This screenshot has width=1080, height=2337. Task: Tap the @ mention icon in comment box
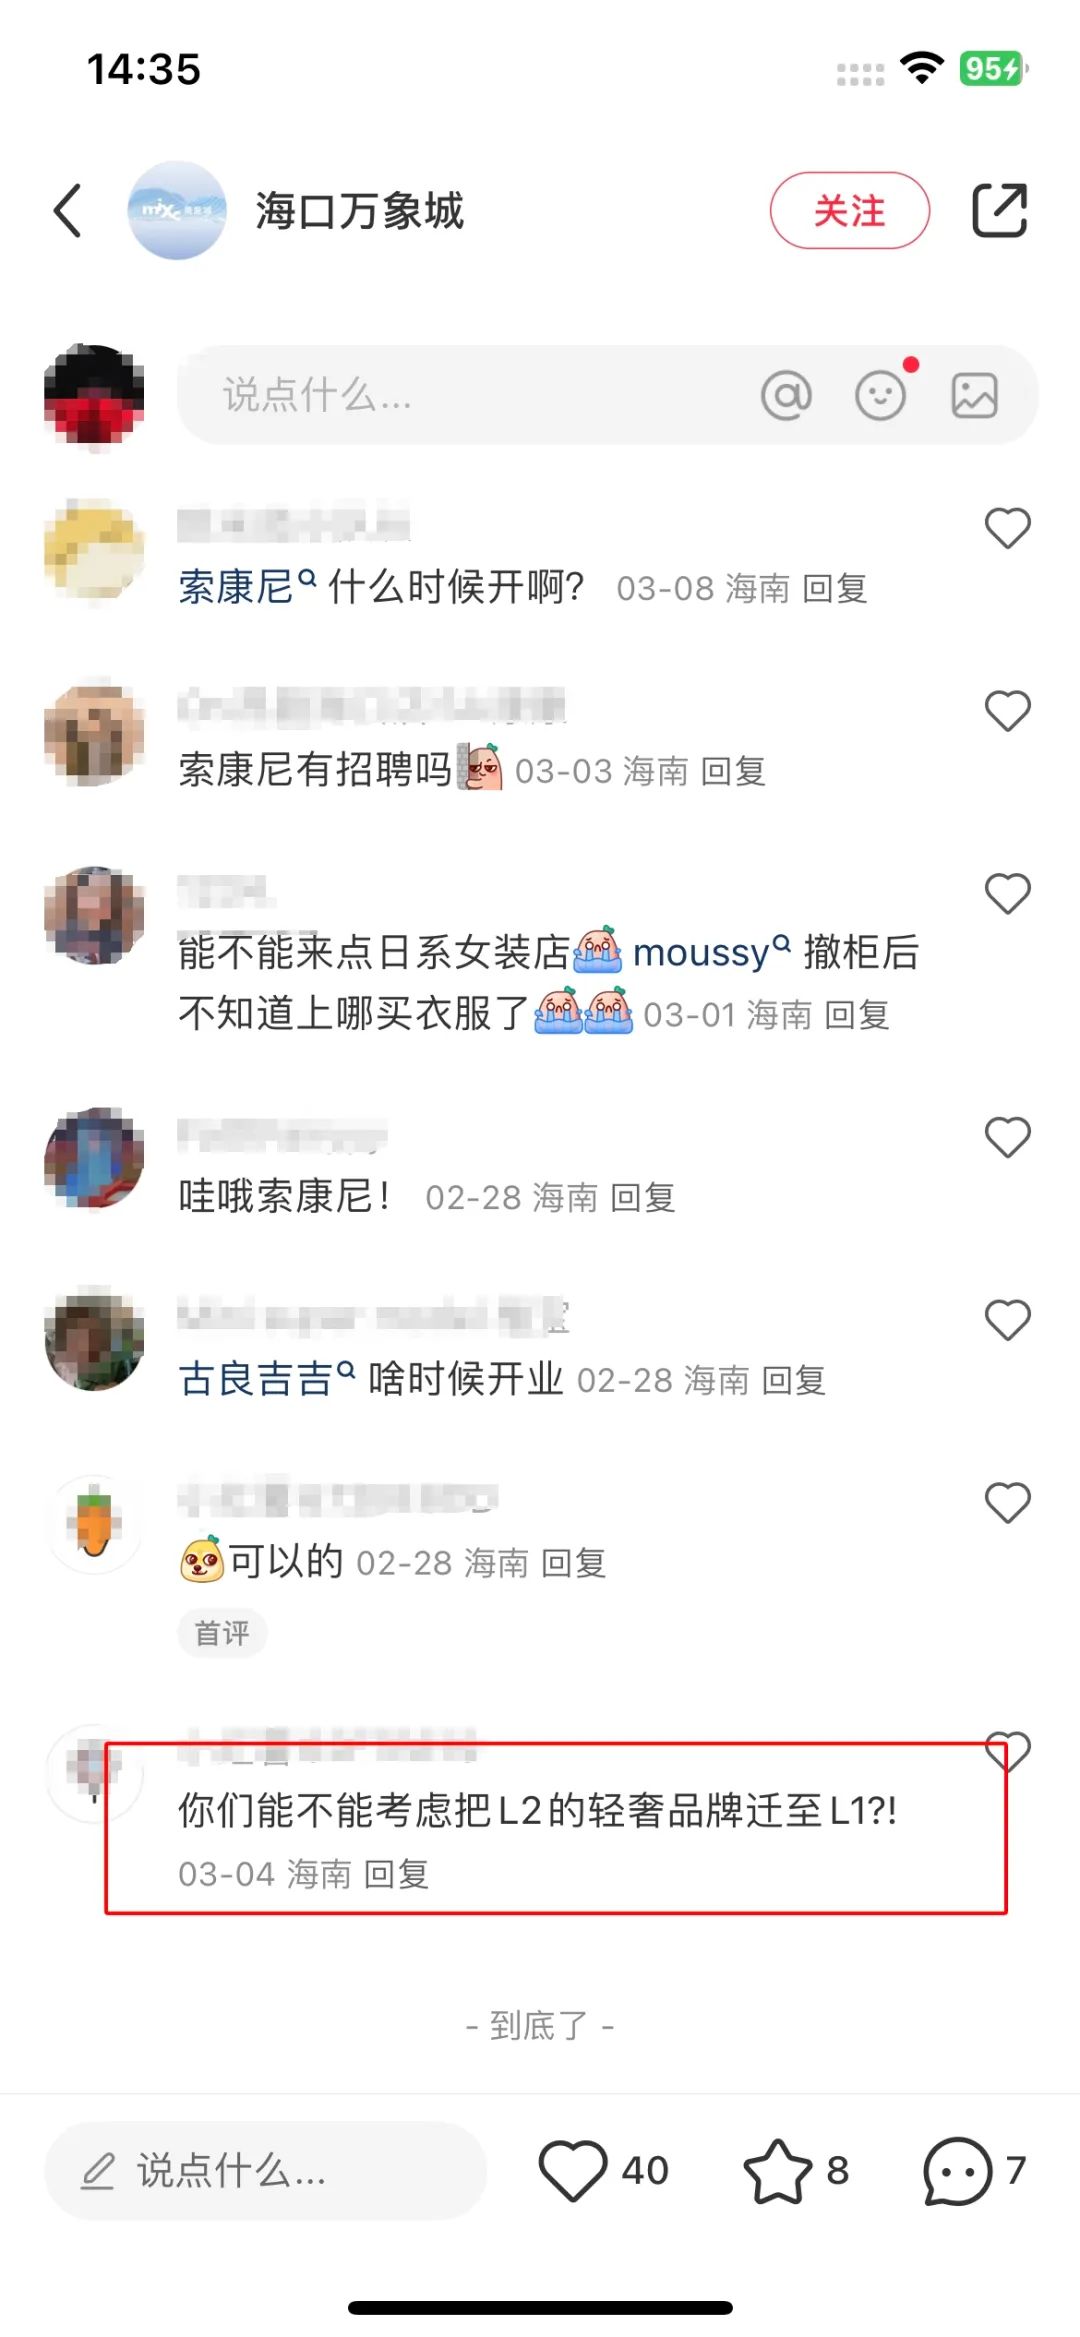tap(786, 395)
